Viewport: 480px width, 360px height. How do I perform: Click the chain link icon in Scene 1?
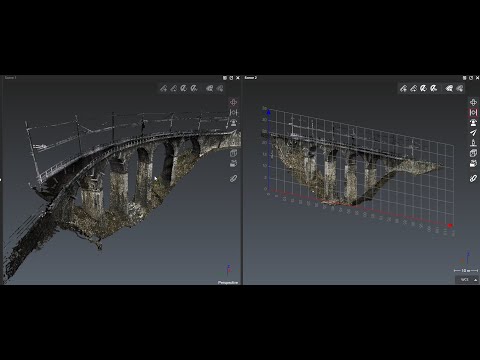pos(234,179)
